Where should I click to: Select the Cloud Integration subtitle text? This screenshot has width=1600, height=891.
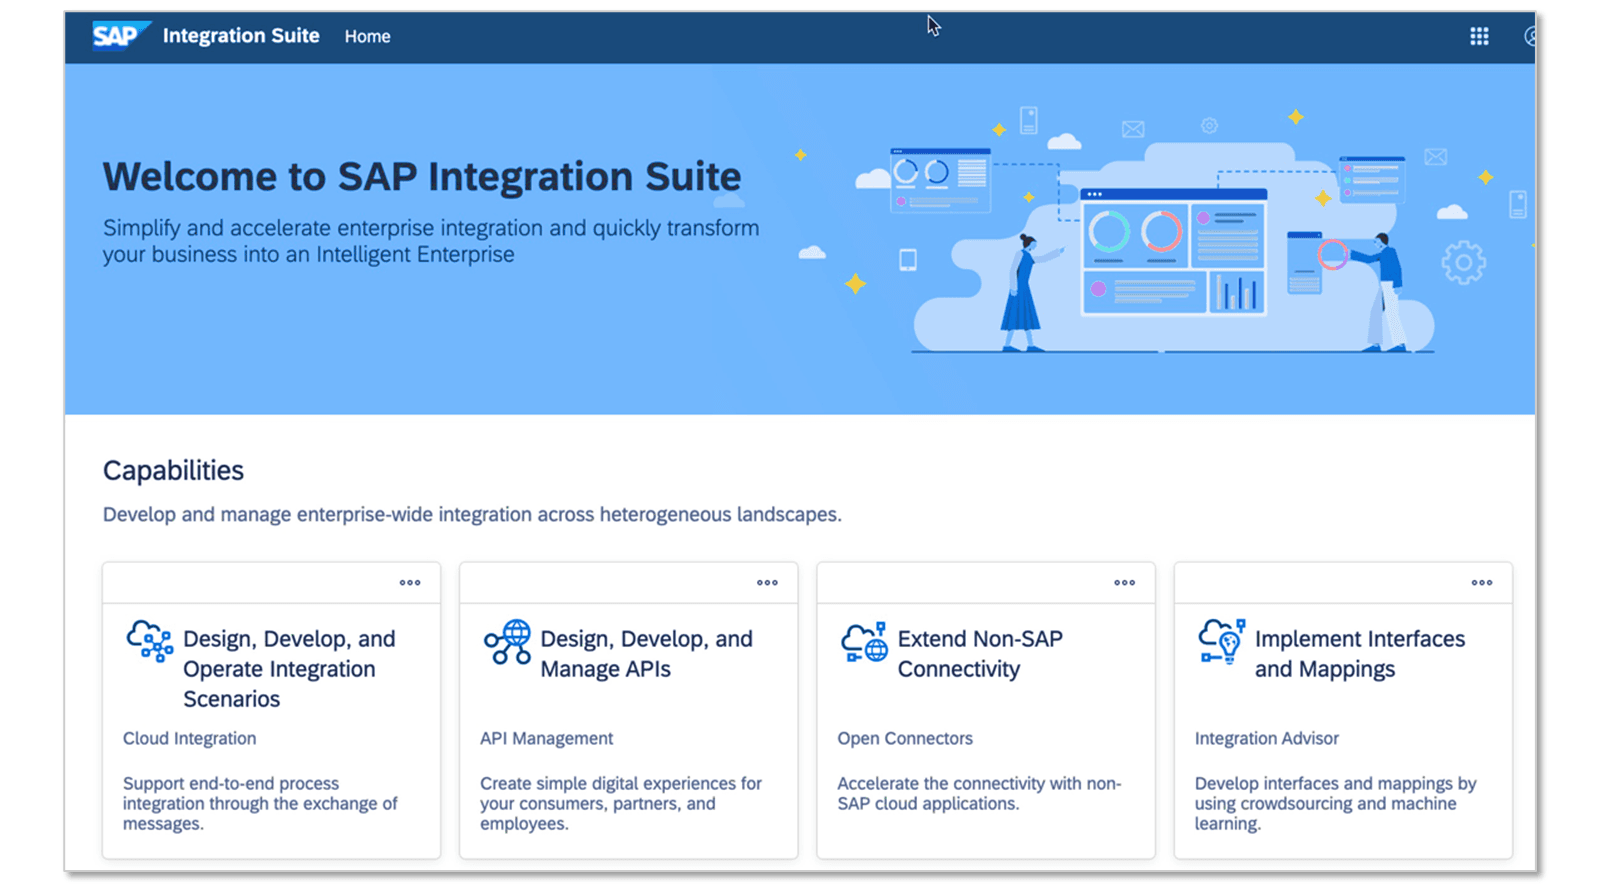[x=189, y=738]
